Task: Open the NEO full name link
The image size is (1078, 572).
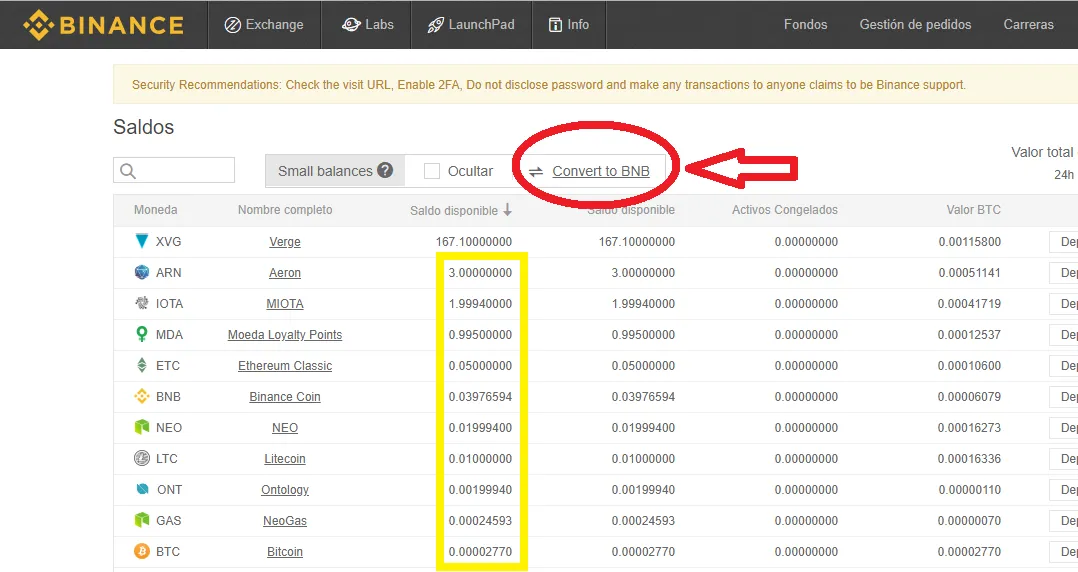Action: tap(285, 428)
